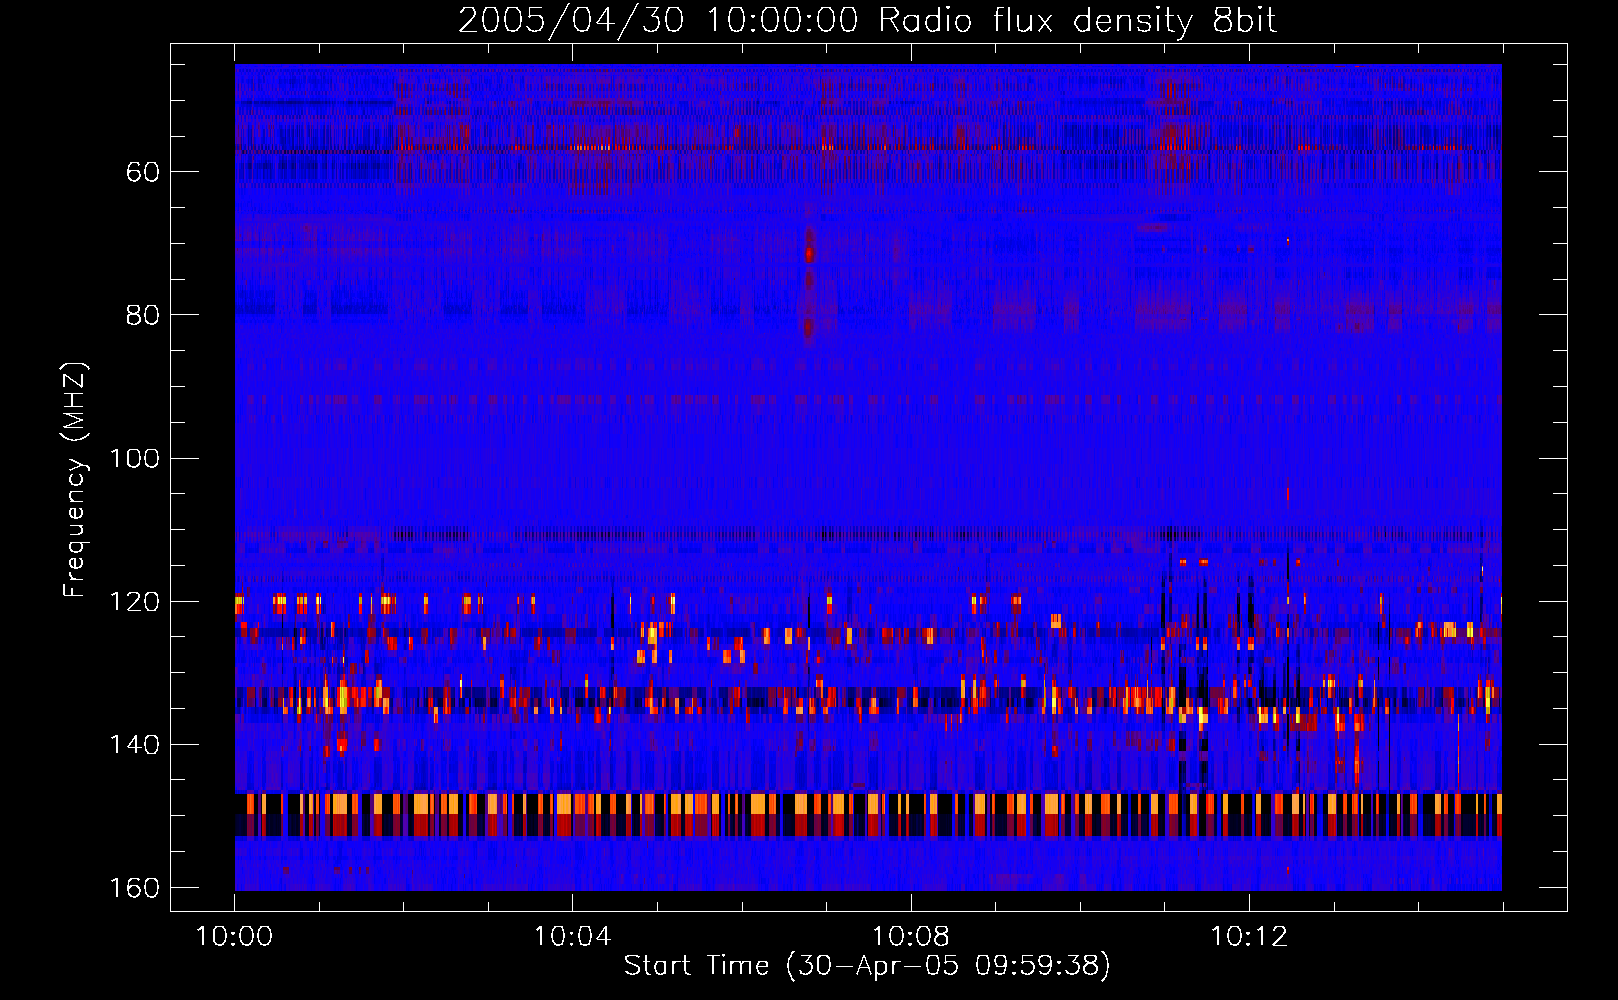Click the '60' frequency tick label
The height and width of the screenshot is (1000, 1618).
point(143,172)
